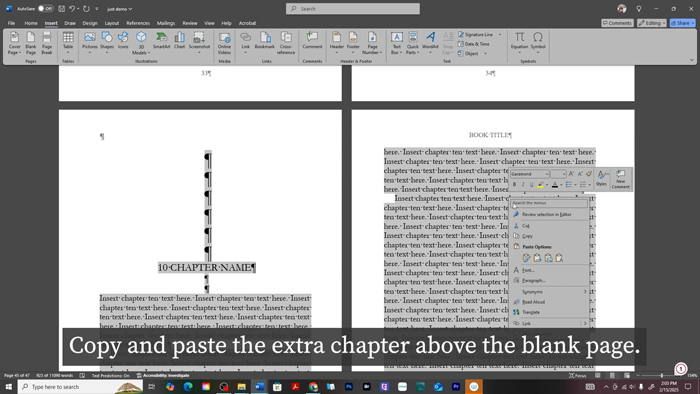Viewport: 700px width, 394px height.
Task: Toggle the AutoSave switch
Action: tap(45, 8)
